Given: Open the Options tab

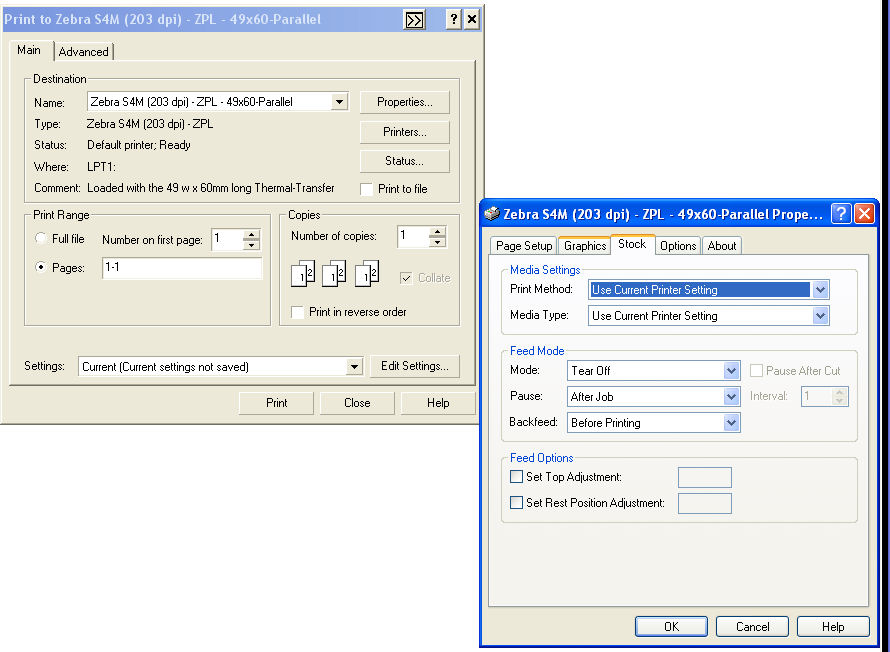Looking at the screenshot, I should 678,246.
